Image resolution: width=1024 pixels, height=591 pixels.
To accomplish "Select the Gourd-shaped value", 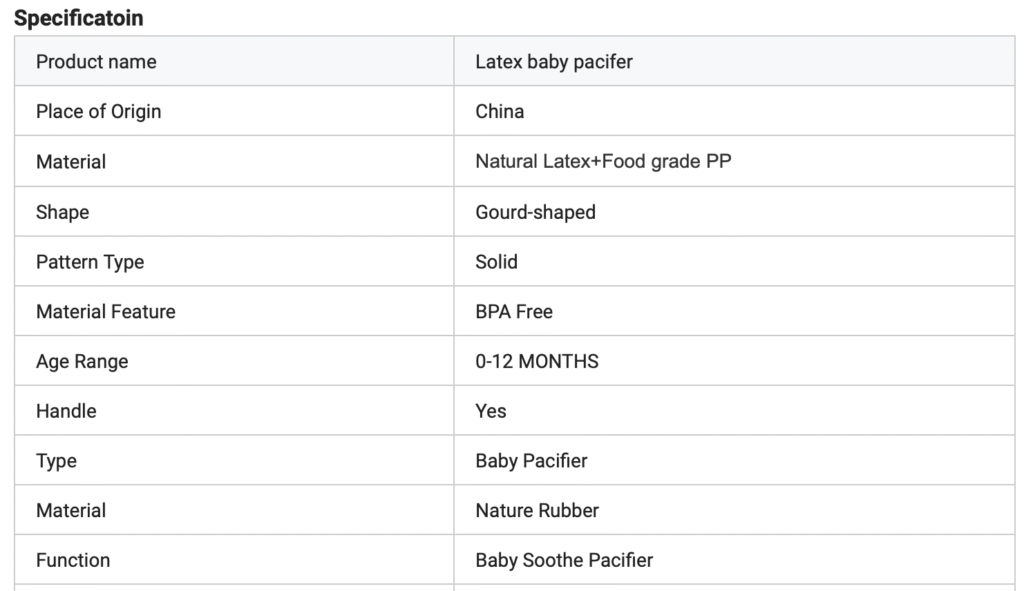I will point(535,212).
